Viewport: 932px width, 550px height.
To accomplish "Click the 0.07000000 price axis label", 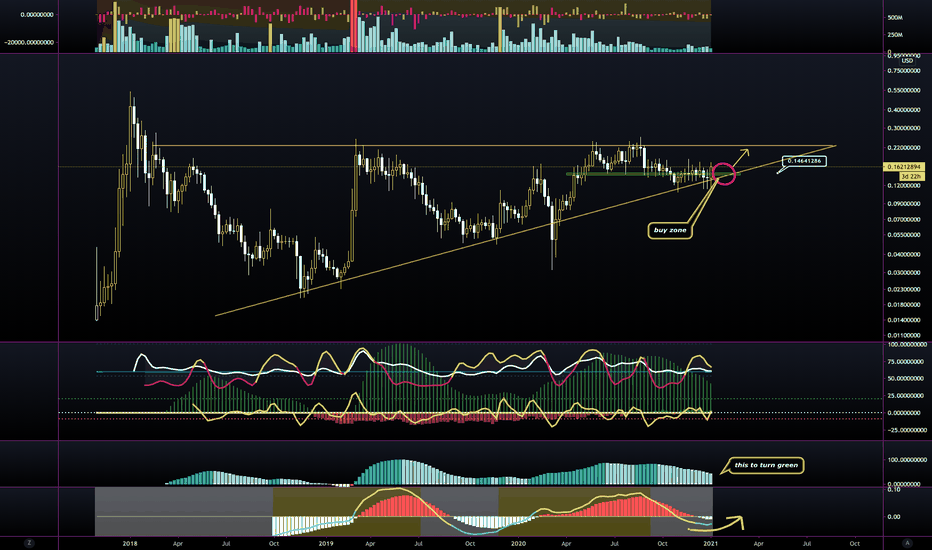I will [x=903, y=220].
